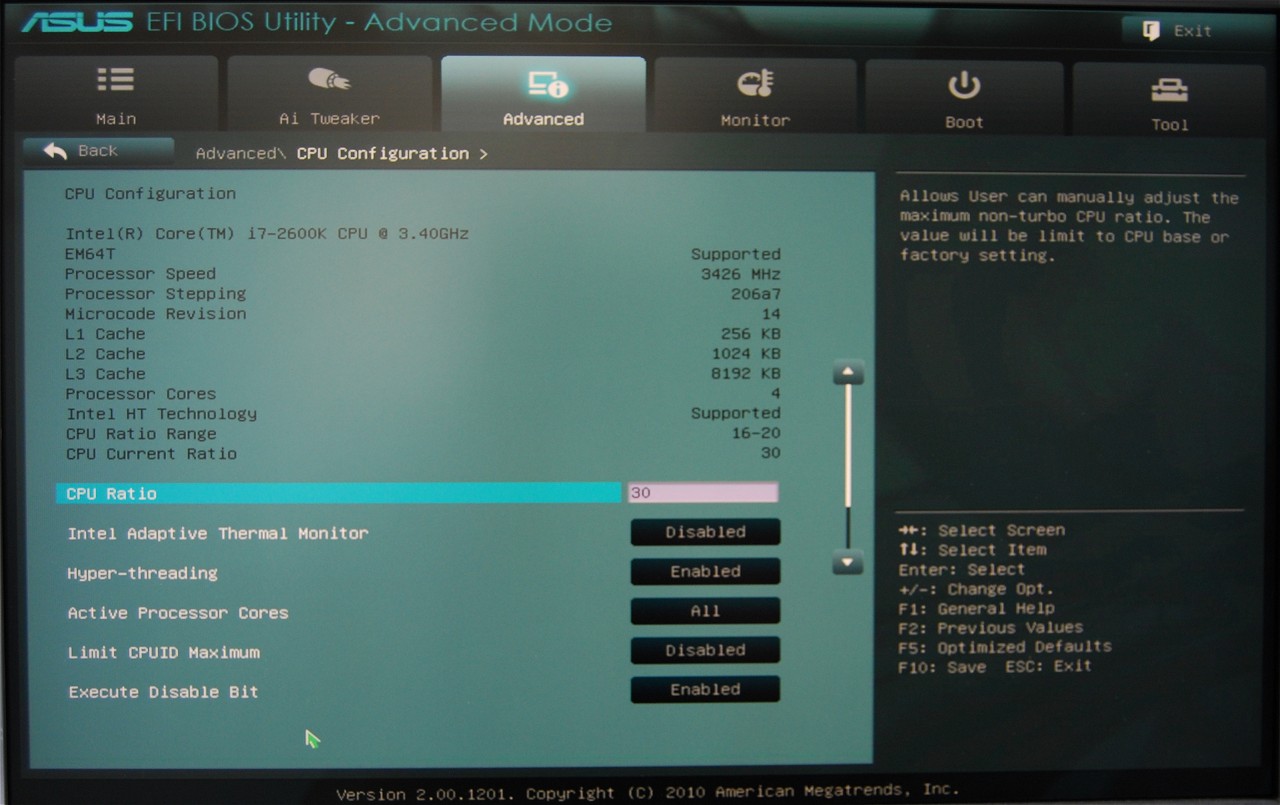This screenshot has width=1280, height=805.
Task: Click the CPU Ratio value field
Action: click(x=702, y=493)
